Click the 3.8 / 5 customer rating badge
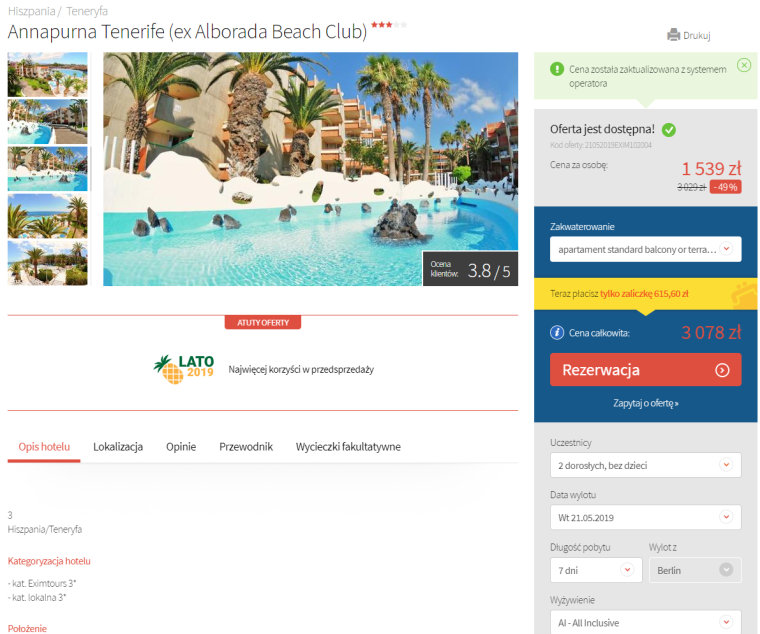 [x=470, y=269]
